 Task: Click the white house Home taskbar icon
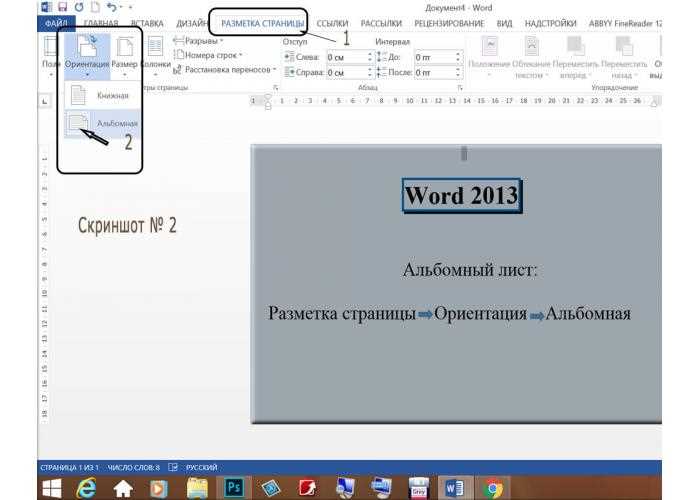click(x=123, y=488)
